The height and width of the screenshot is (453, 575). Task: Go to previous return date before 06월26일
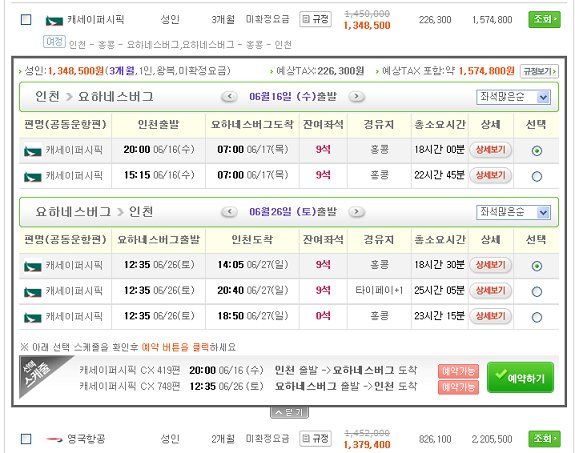click(229, 212)
